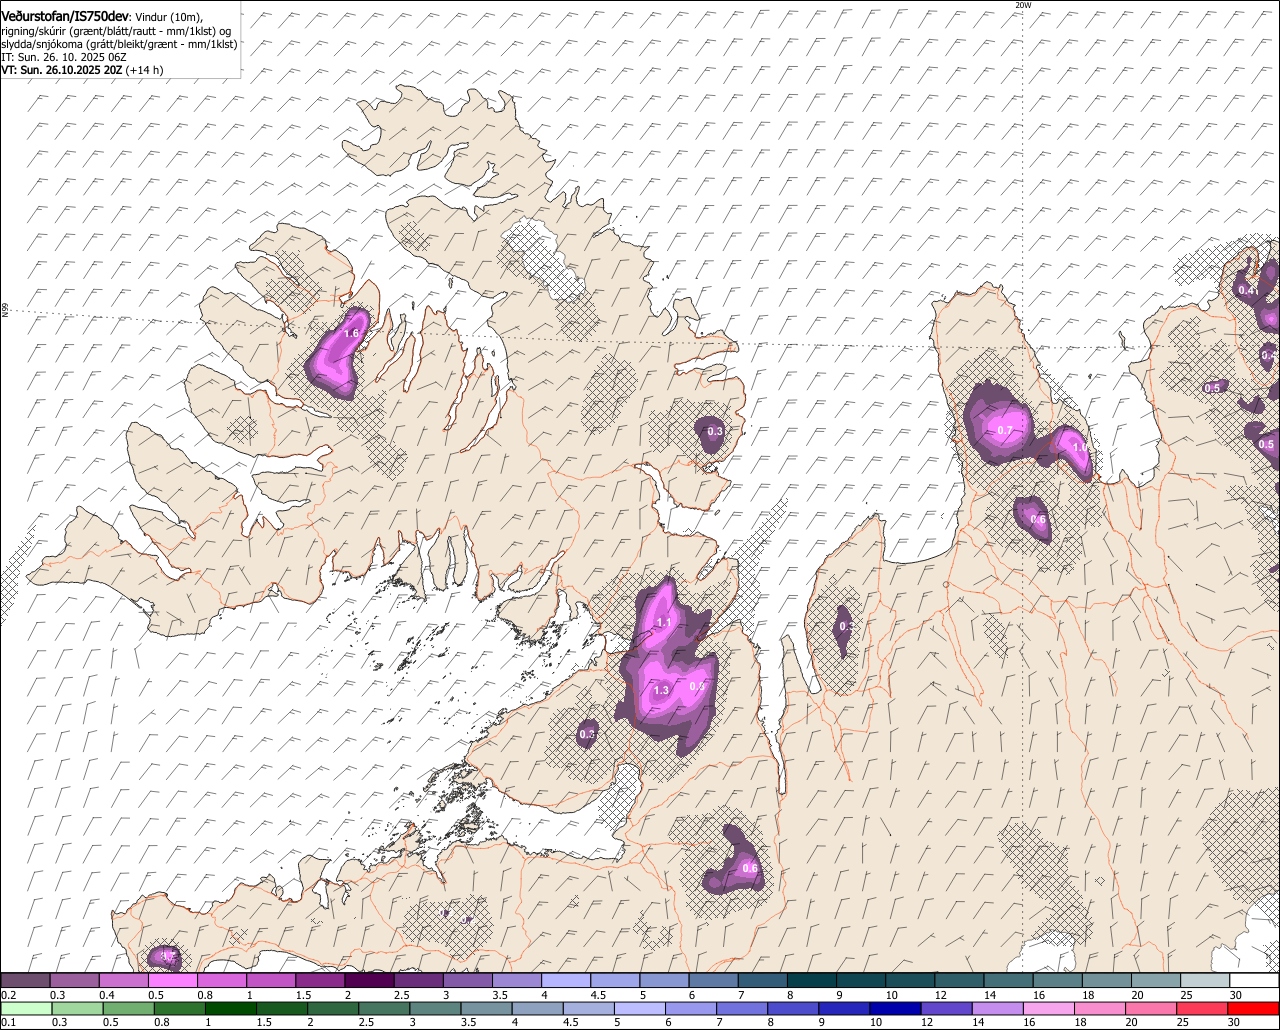Image resolution: width=1280 pixels, height=1030 pixels.
Task: Pick rain scale swatch starting at 7
Action: 743,1008
